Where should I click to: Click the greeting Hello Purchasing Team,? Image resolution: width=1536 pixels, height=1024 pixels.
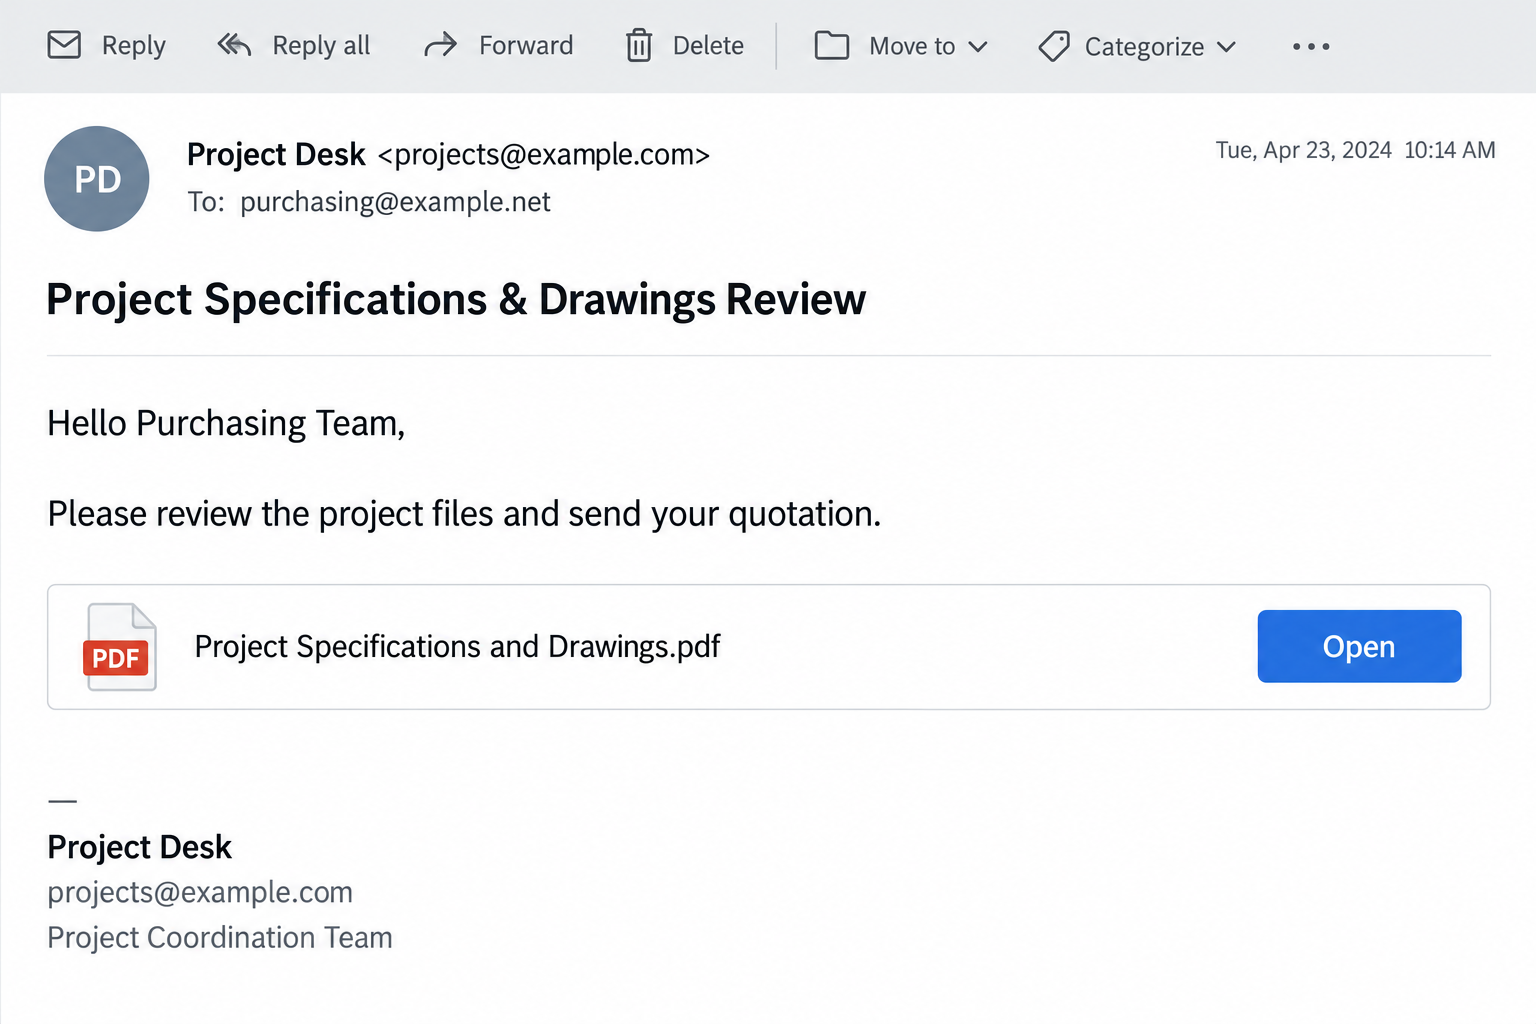point(226,424)
